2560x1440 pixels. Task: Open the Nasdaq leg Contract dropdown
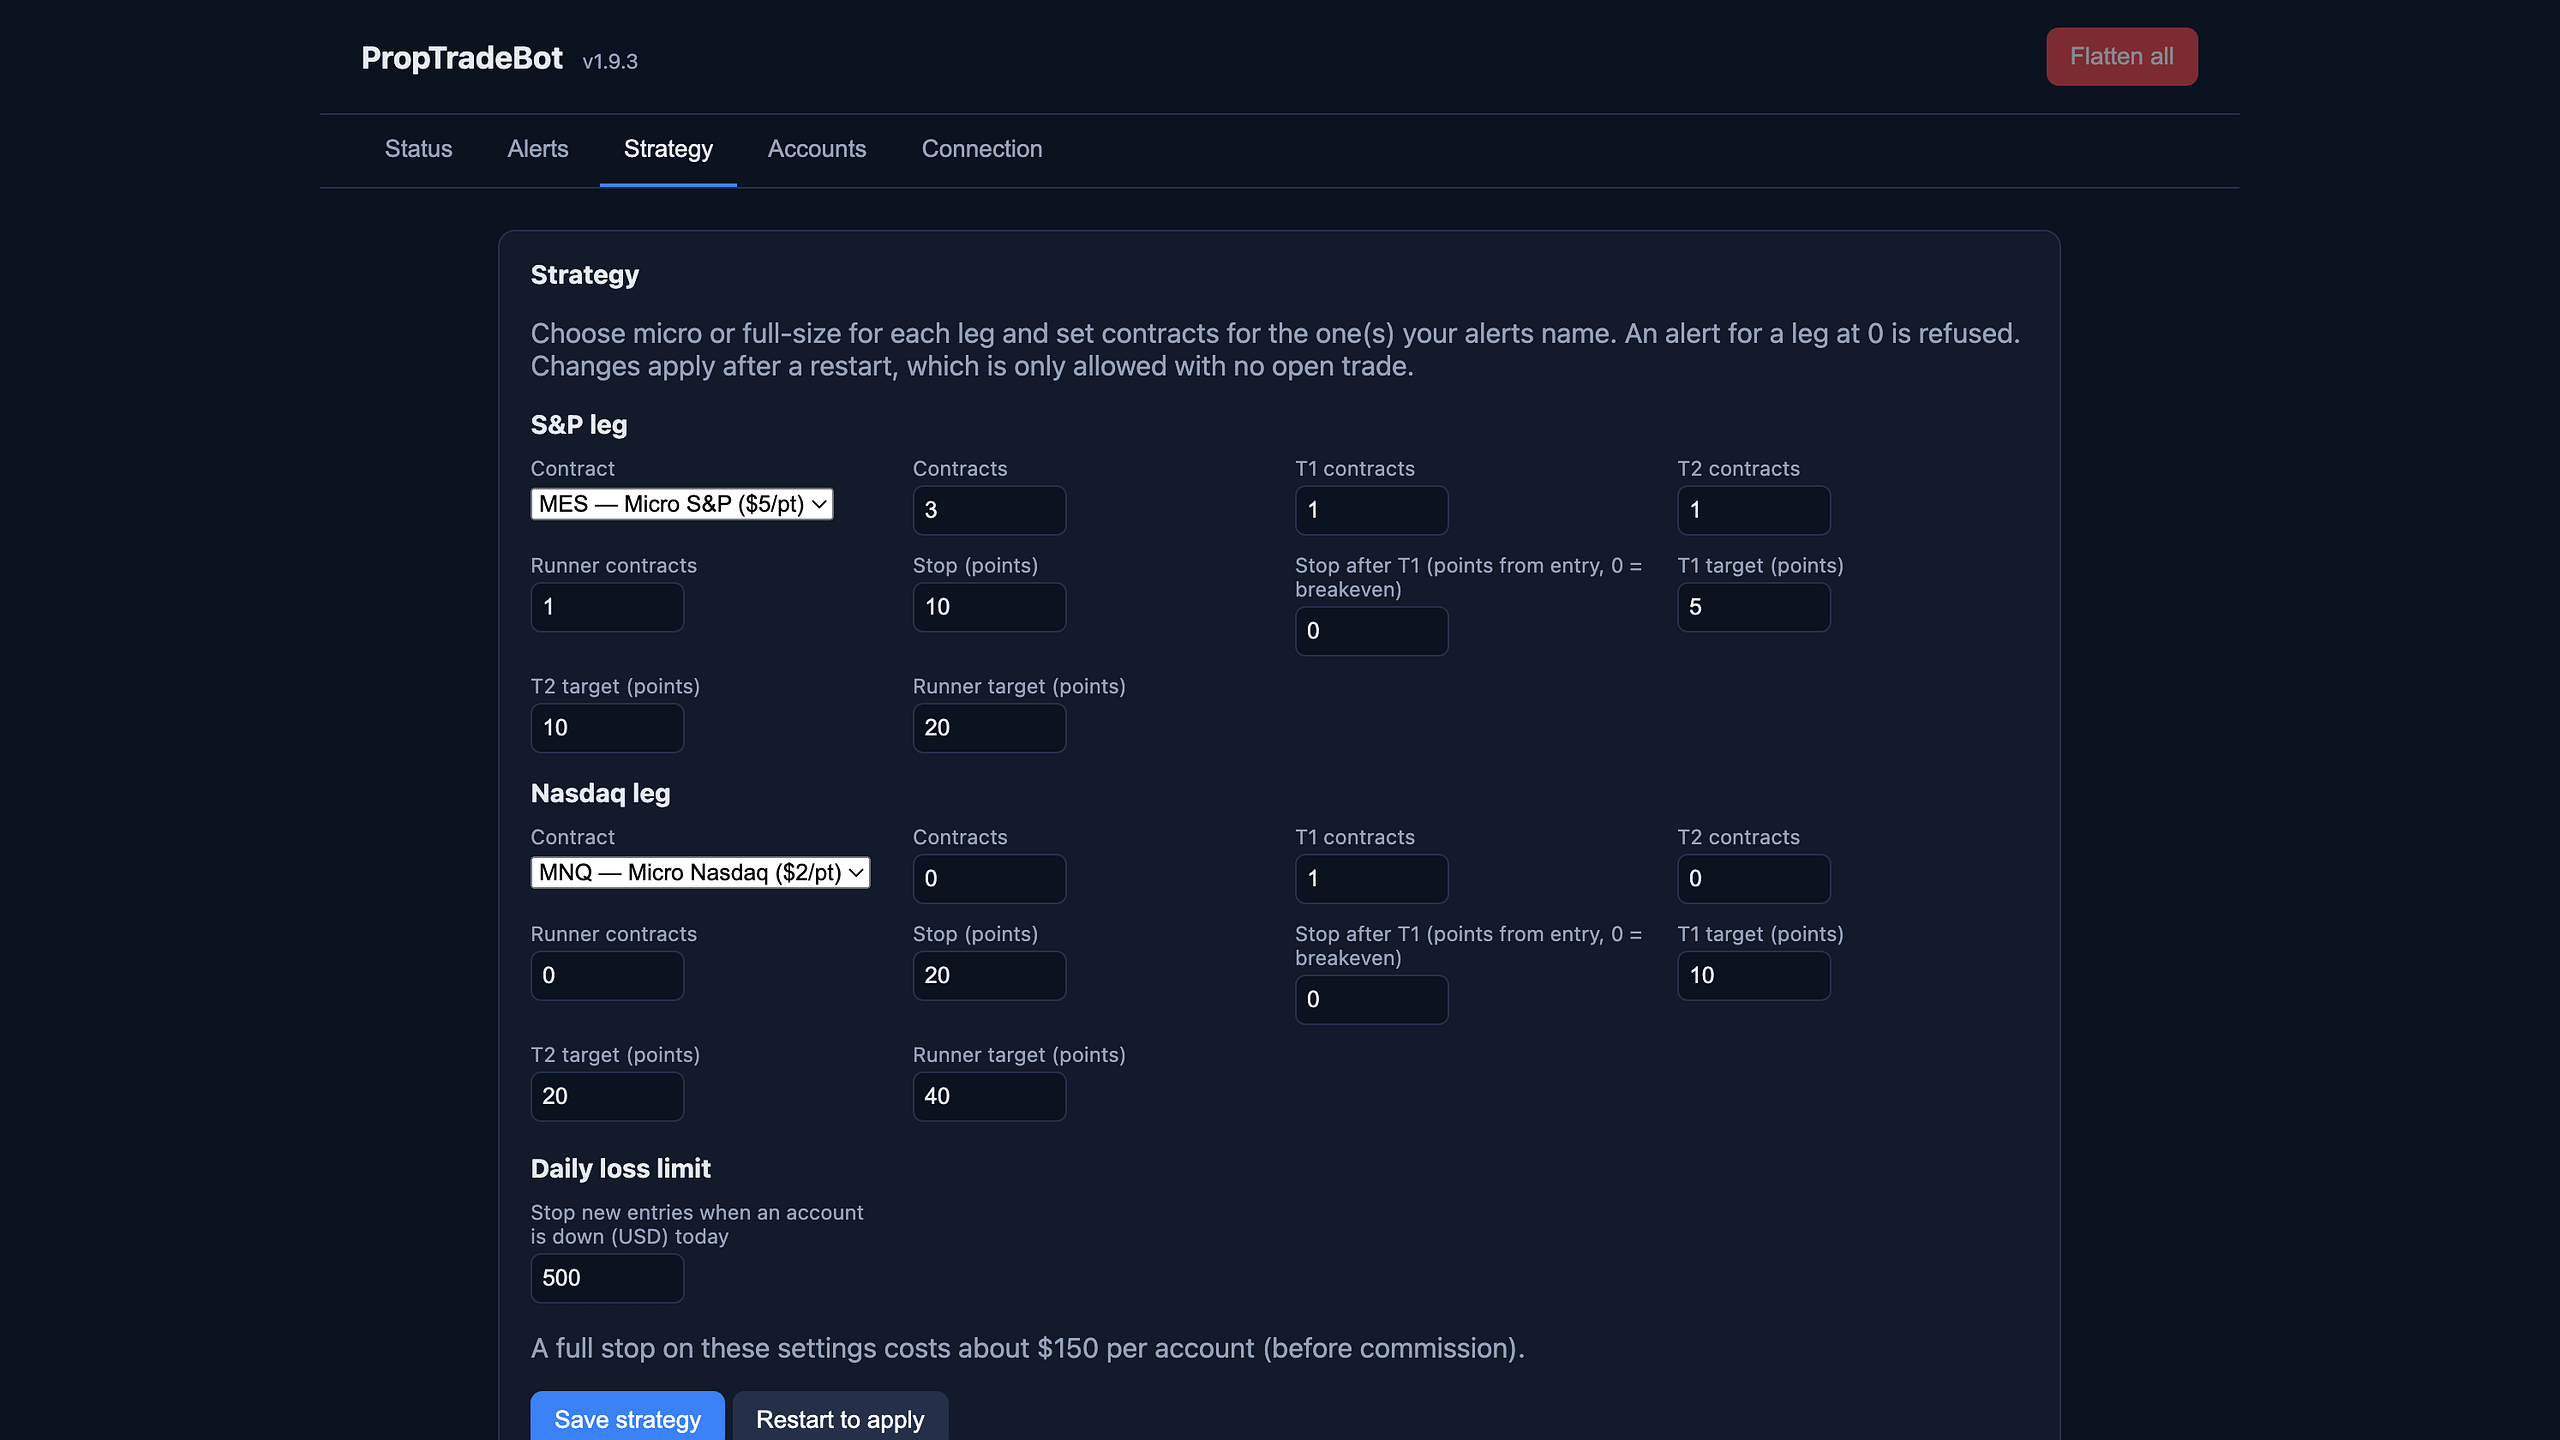[x=700, y=873]
